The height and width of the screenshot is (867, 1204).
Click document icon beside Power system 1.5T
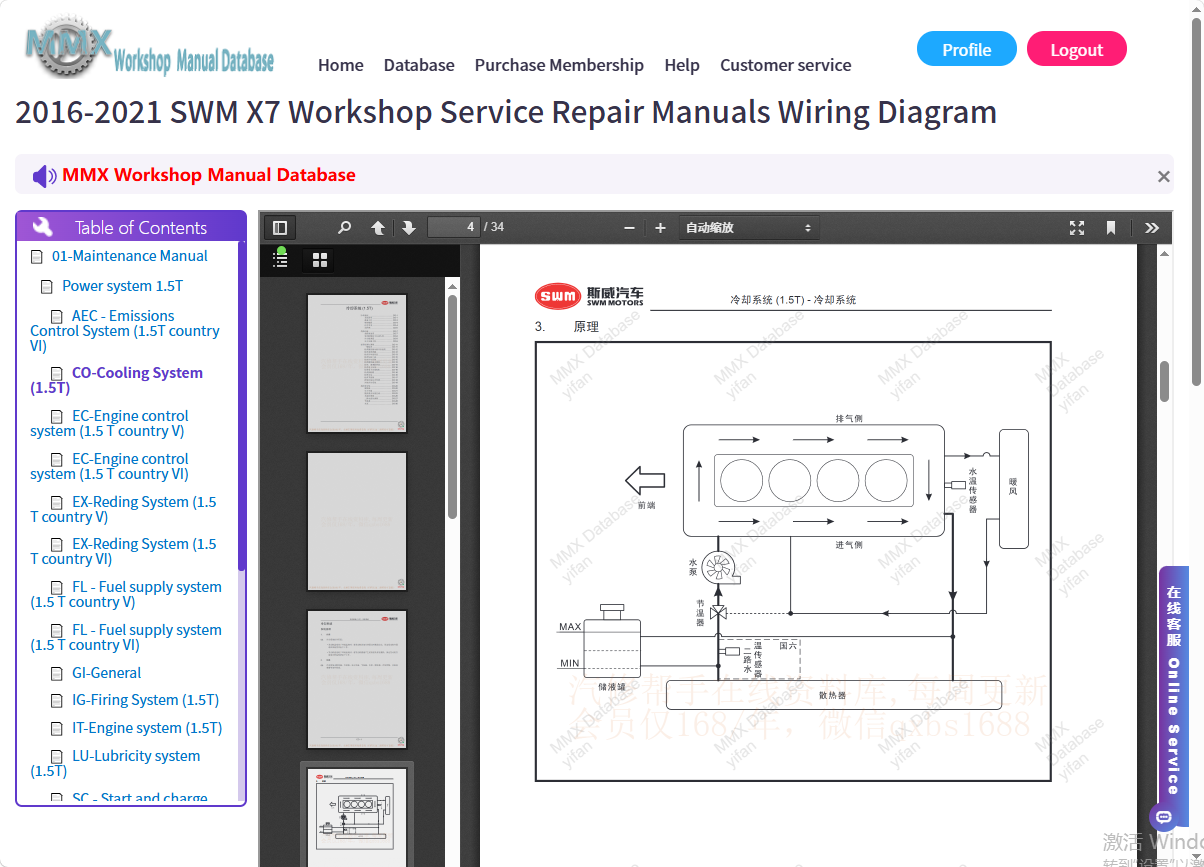[x=47, y=287]
